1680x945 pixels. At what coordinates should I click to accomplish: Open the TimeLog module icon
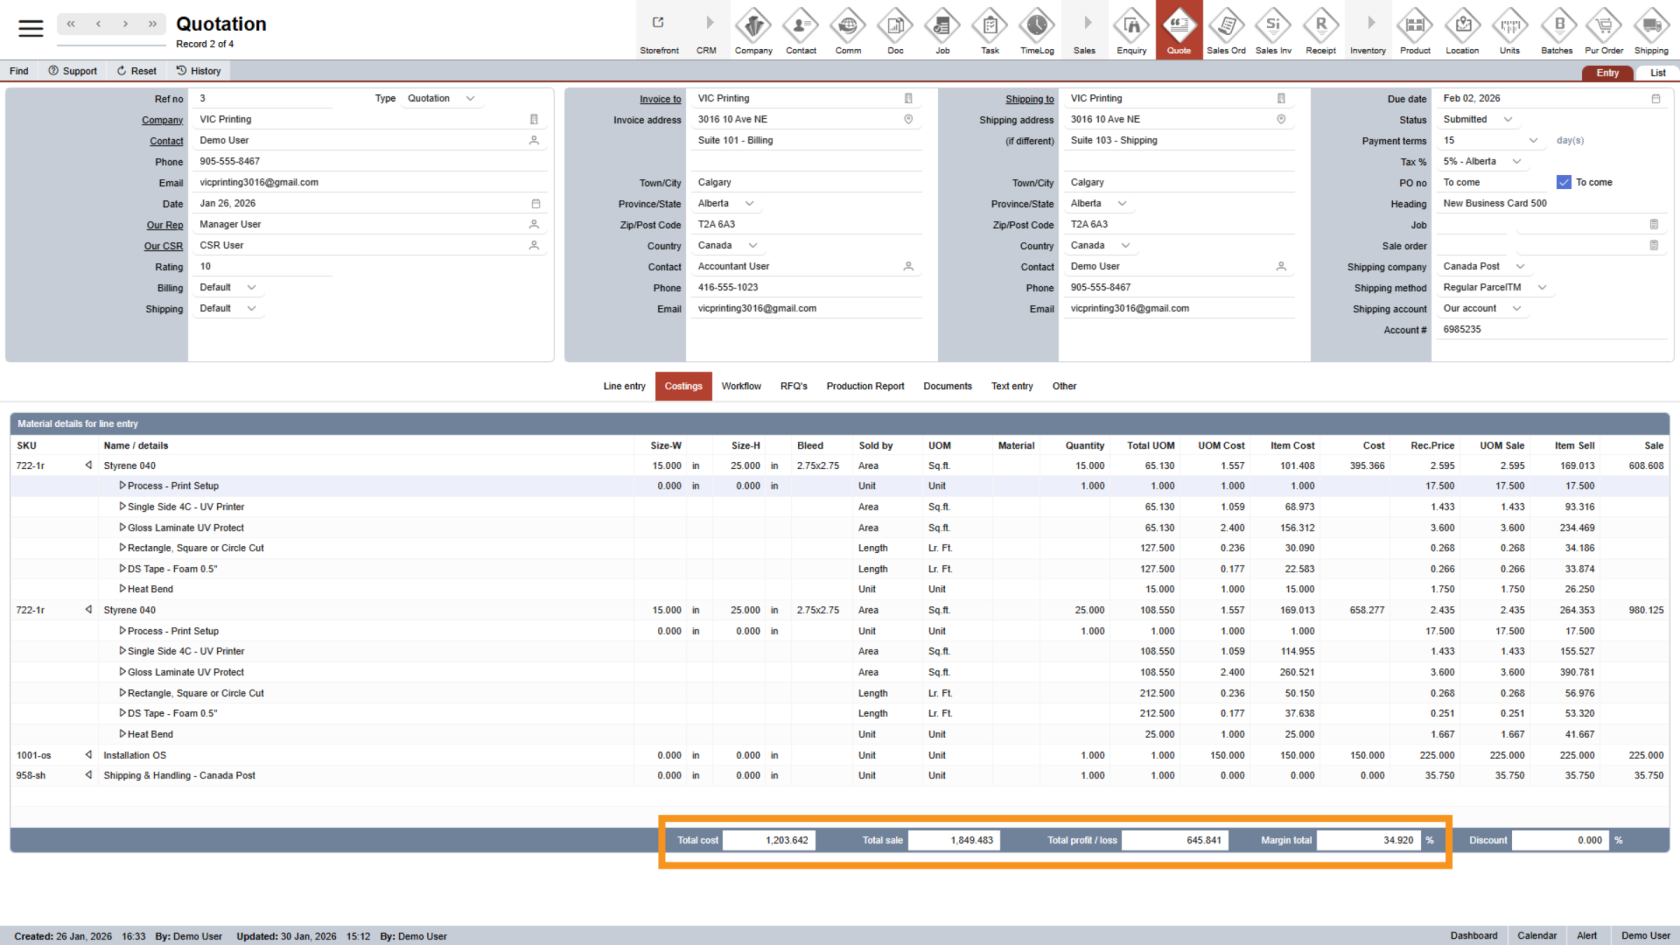pos(1036,29)
